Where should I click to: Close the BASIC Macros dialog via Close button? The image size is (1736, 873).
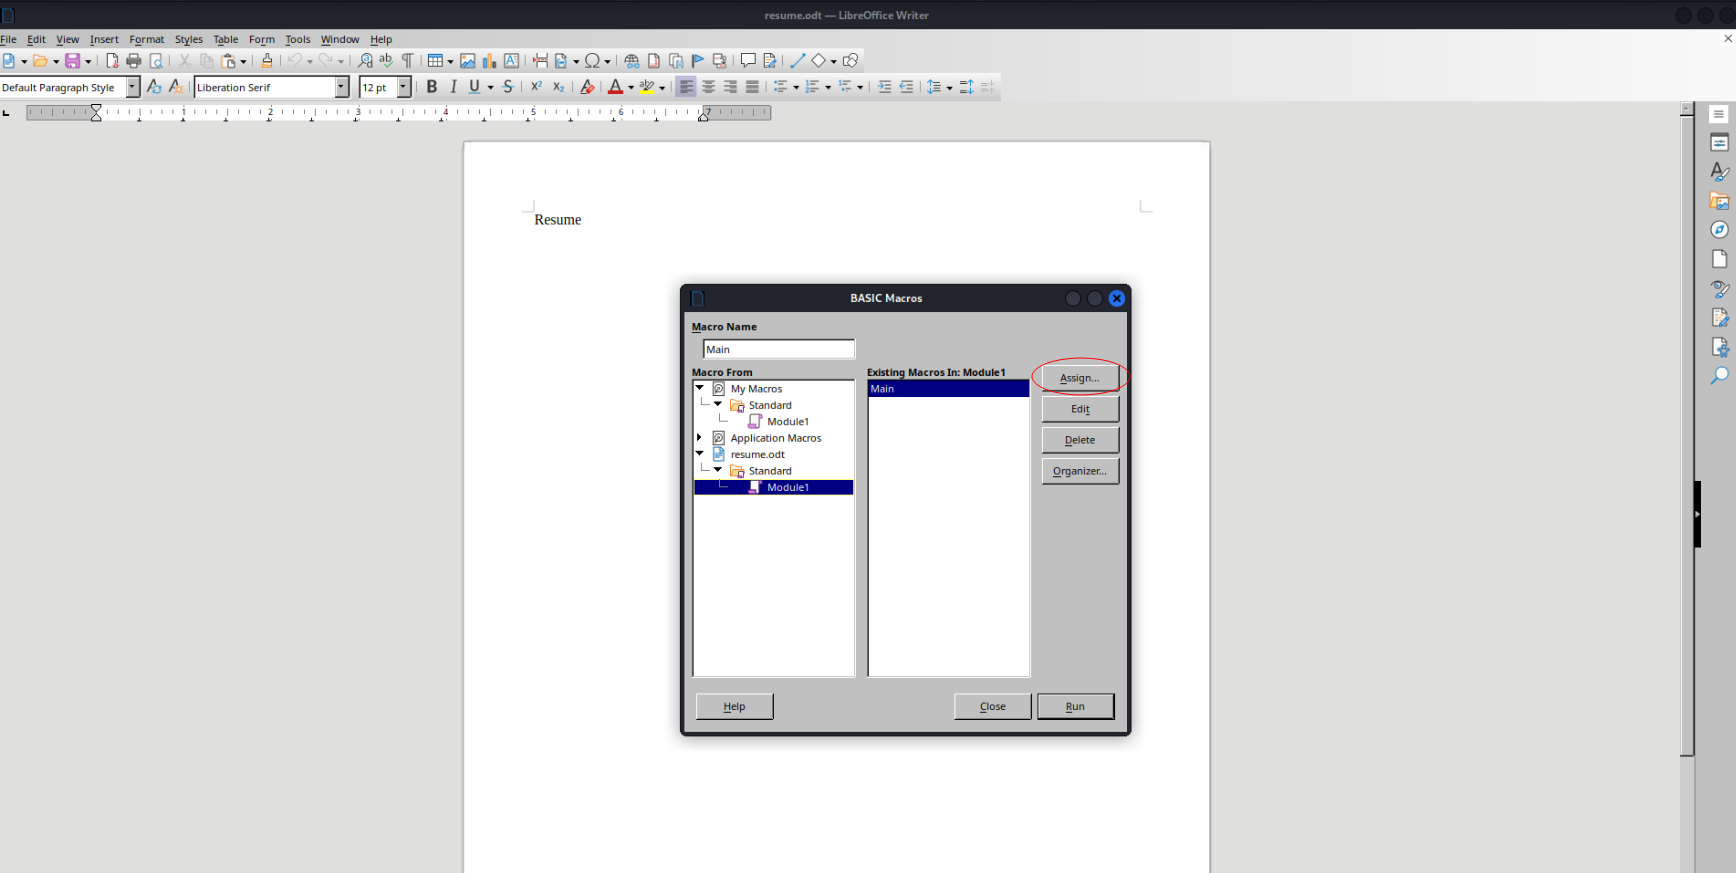tap(992, 706)
